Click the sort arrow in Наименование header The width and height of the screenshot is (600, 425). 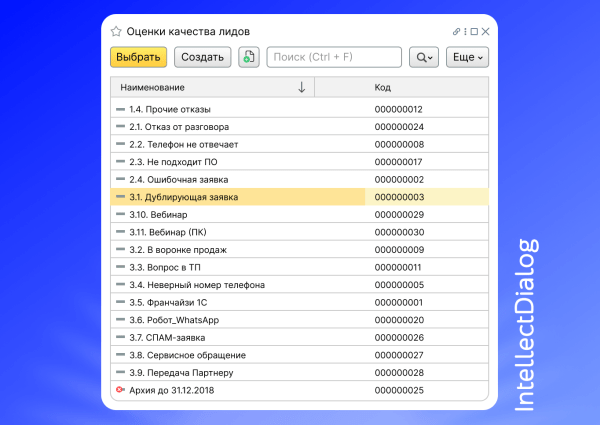tap(302, 88)
